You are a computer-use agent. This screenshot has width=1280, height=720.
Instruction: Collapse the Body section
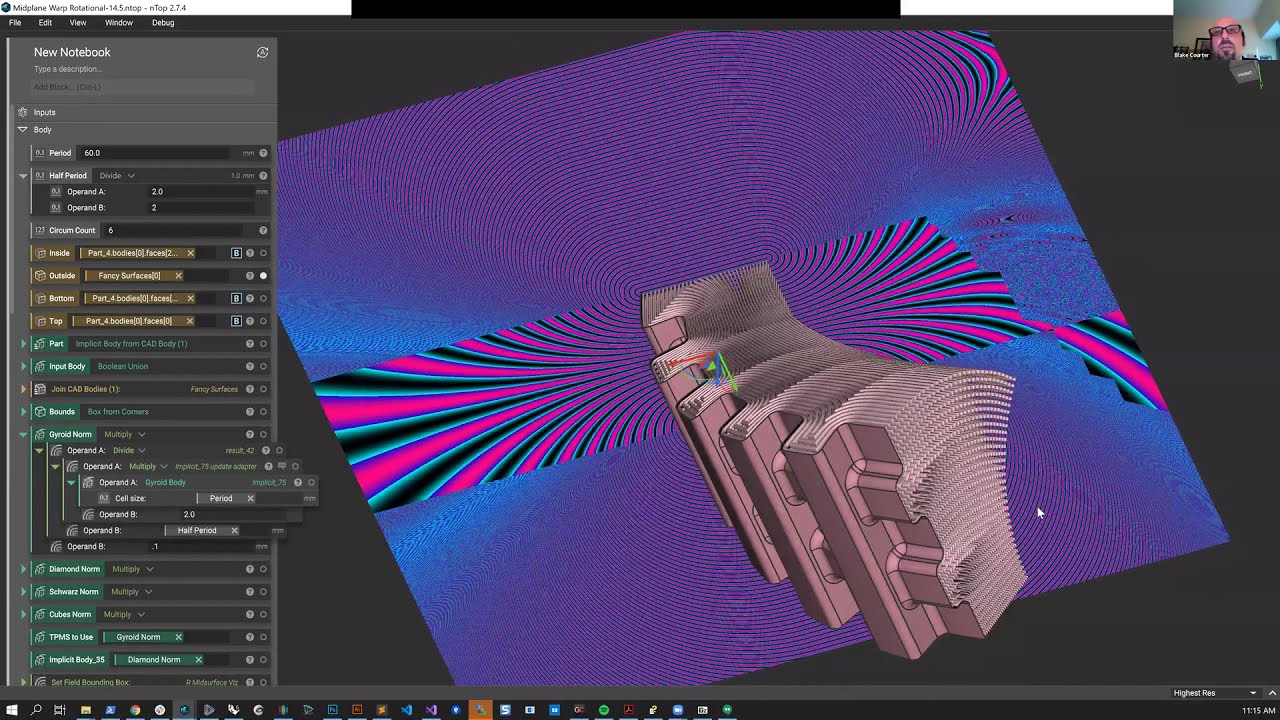22,130
